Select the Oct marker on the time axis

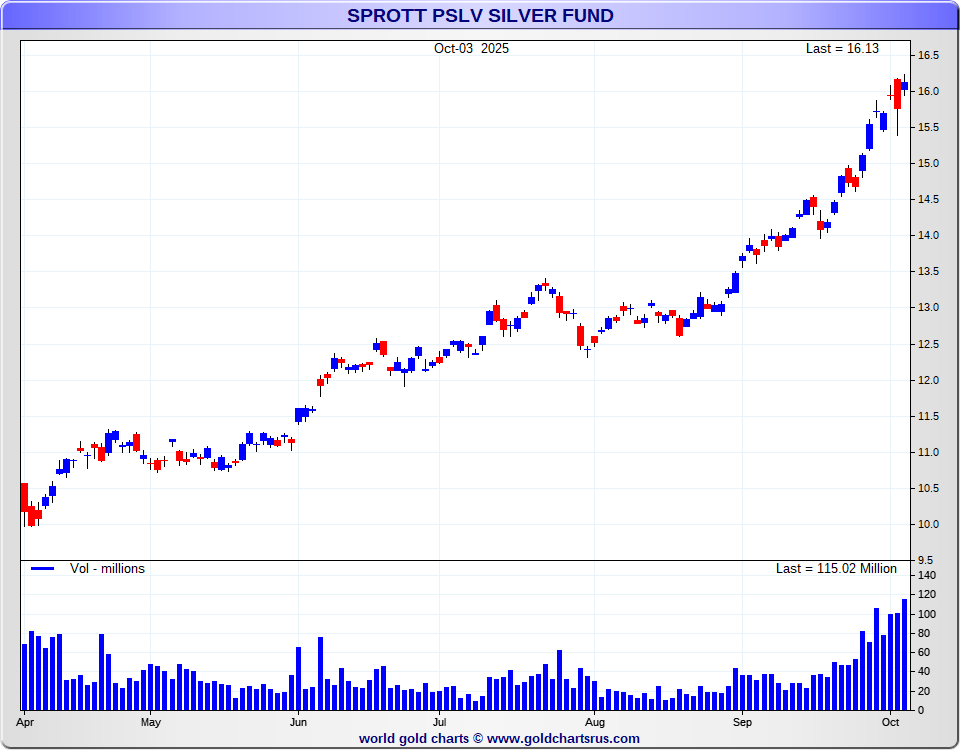tap(890, 721)
